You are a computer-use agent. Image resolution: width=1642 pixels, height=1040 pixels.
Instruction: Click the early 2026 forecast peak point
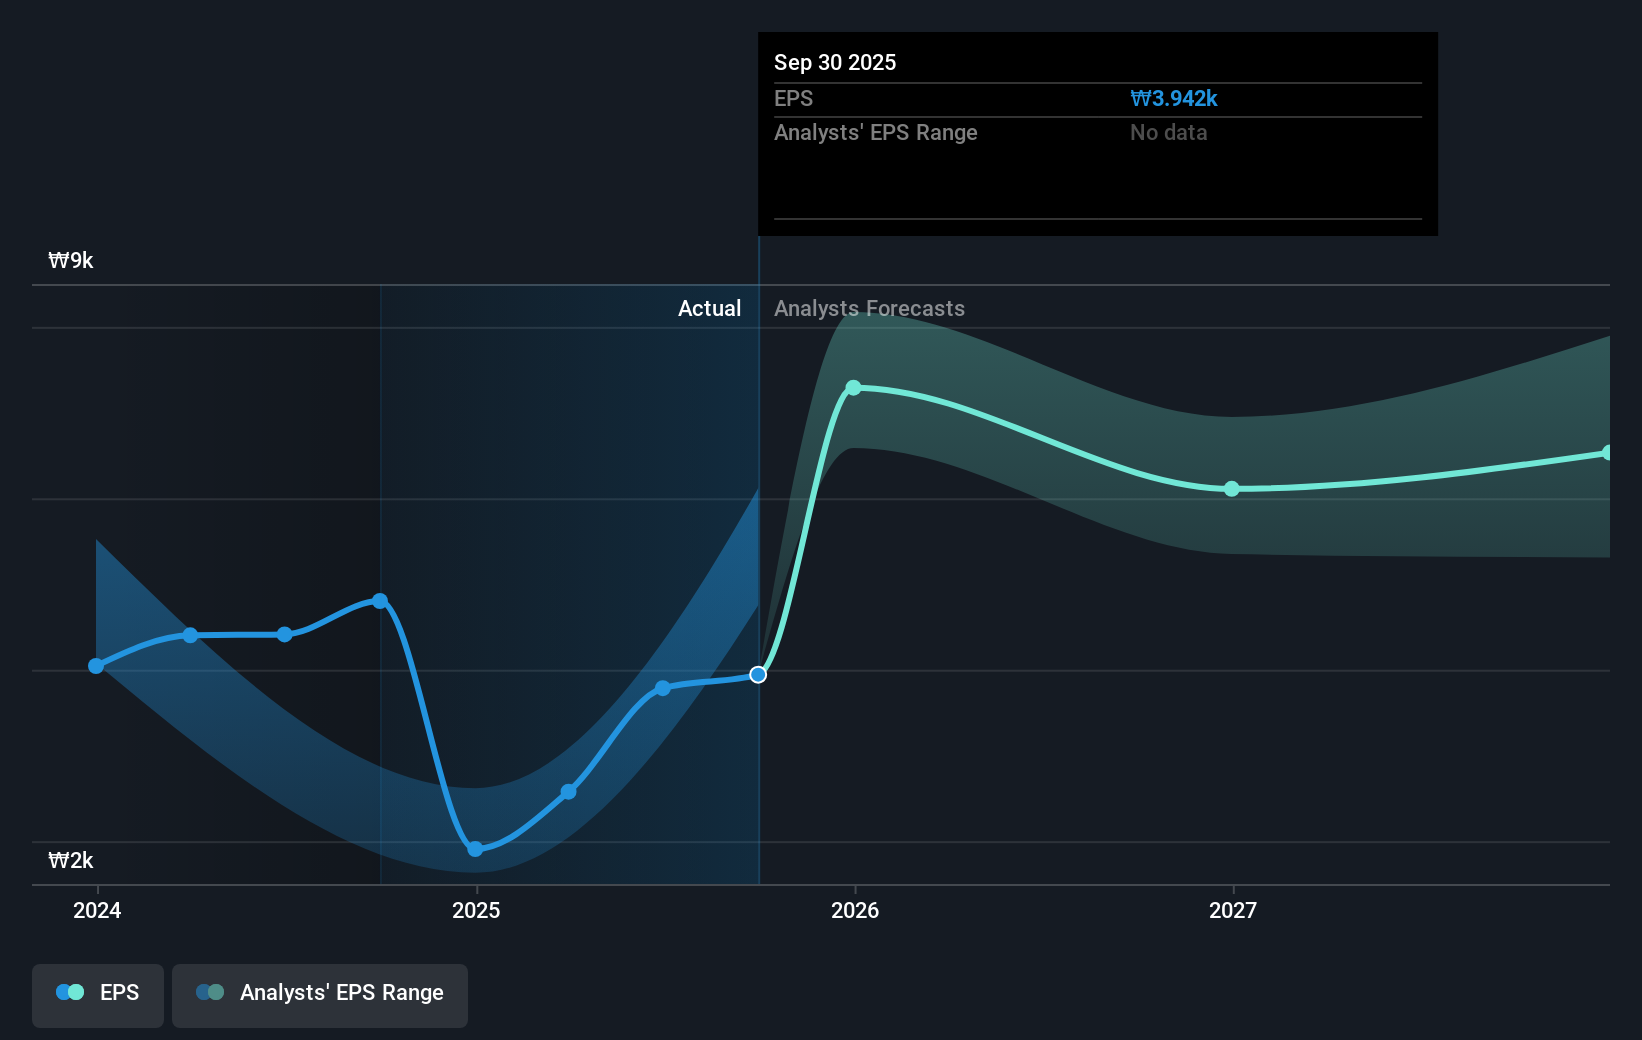click(x=853, y=388)
